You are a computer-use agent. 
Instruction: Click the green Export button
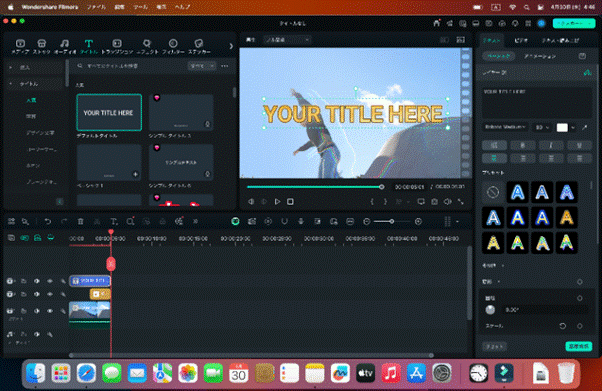click(x=574, y=23)
